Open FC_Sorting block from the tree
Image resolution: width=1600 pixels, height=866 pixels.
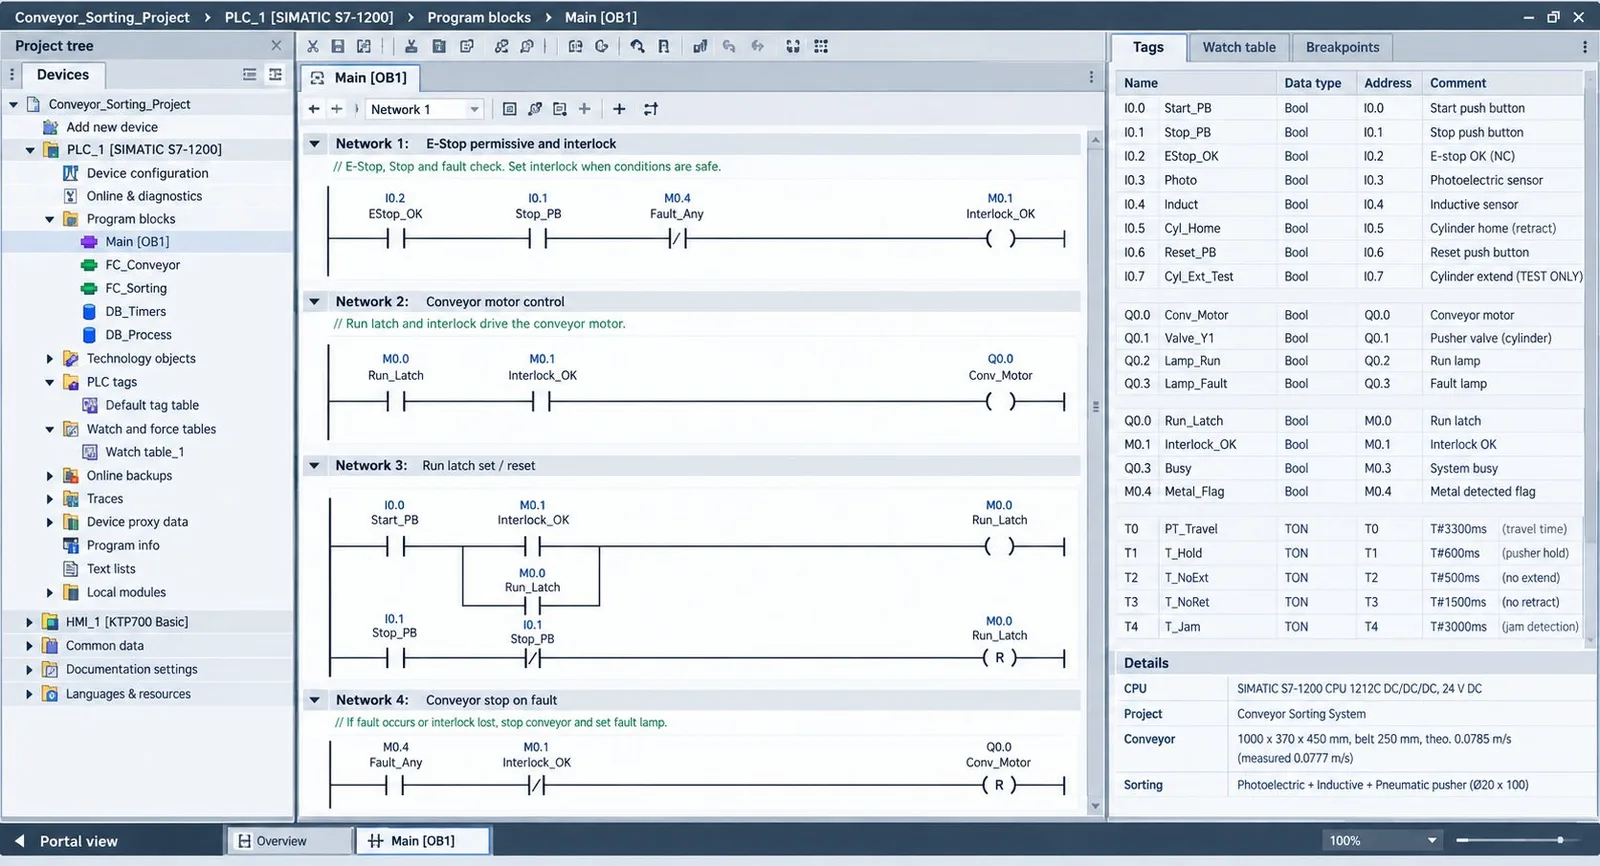136,288
